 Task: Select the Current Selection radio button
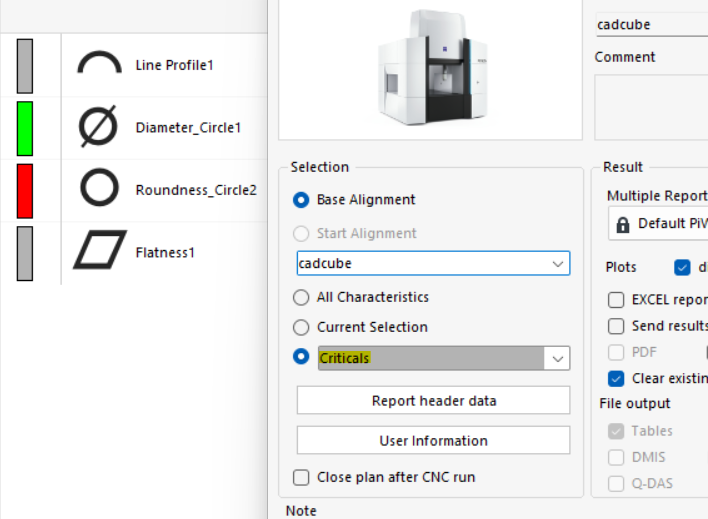pos(301,327)
